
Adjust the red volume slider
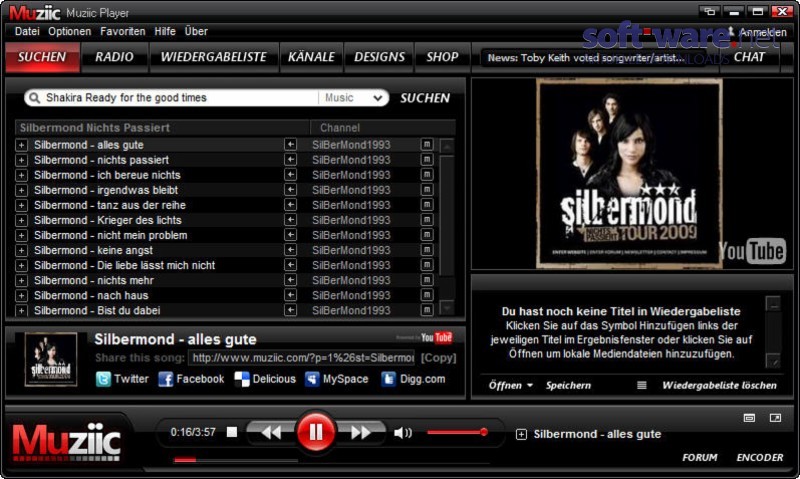457,433
